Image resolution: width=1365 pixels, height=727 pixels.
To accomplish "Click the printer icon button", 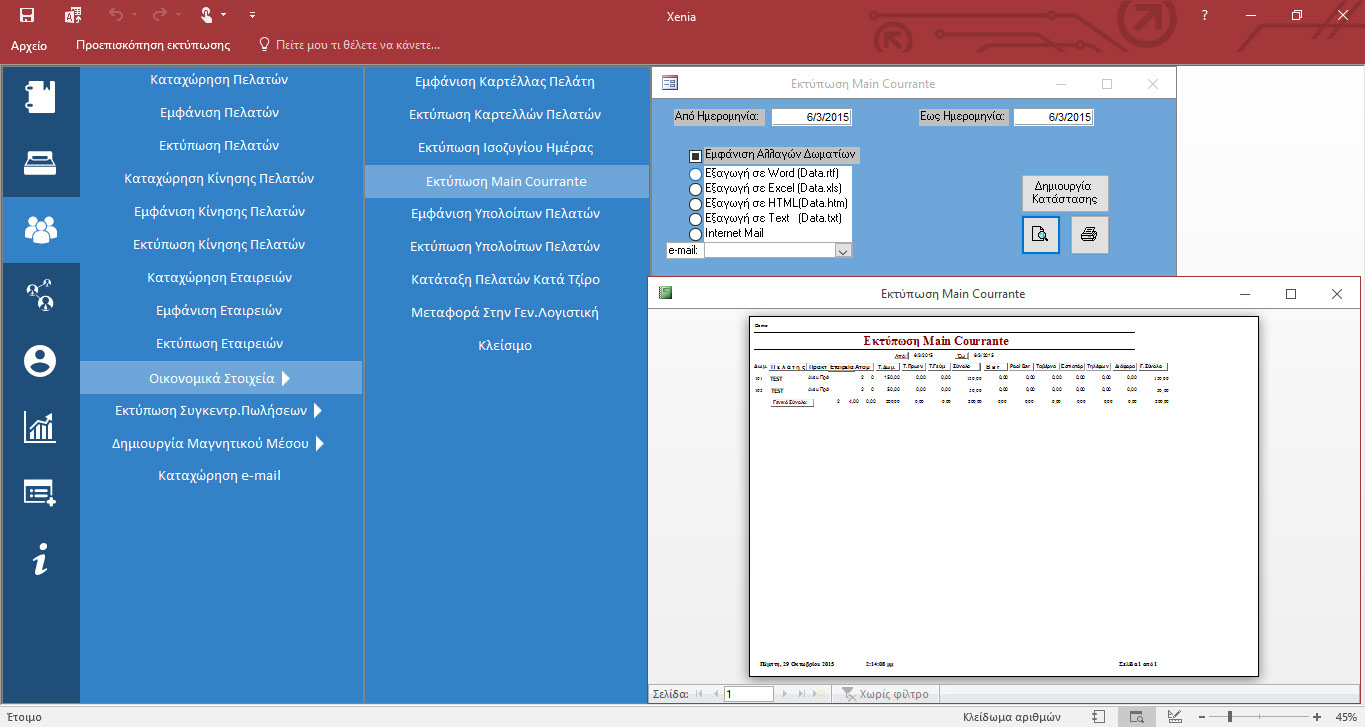I will coord(1090,235).
